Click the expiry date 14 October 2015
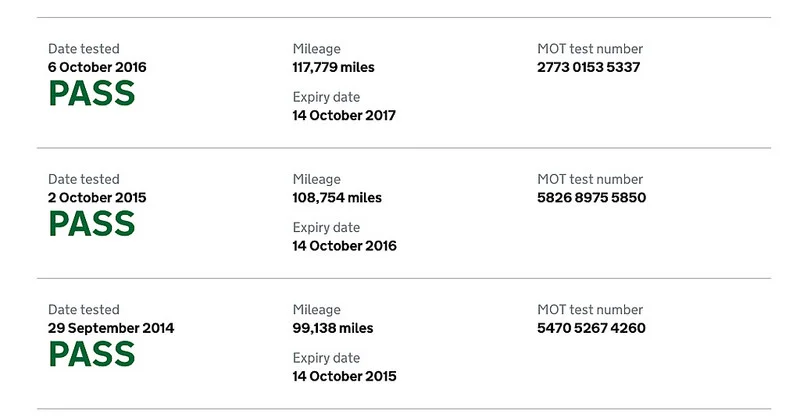Image resolution: width=800 pixels, height=418 pixels. [344, 376]
